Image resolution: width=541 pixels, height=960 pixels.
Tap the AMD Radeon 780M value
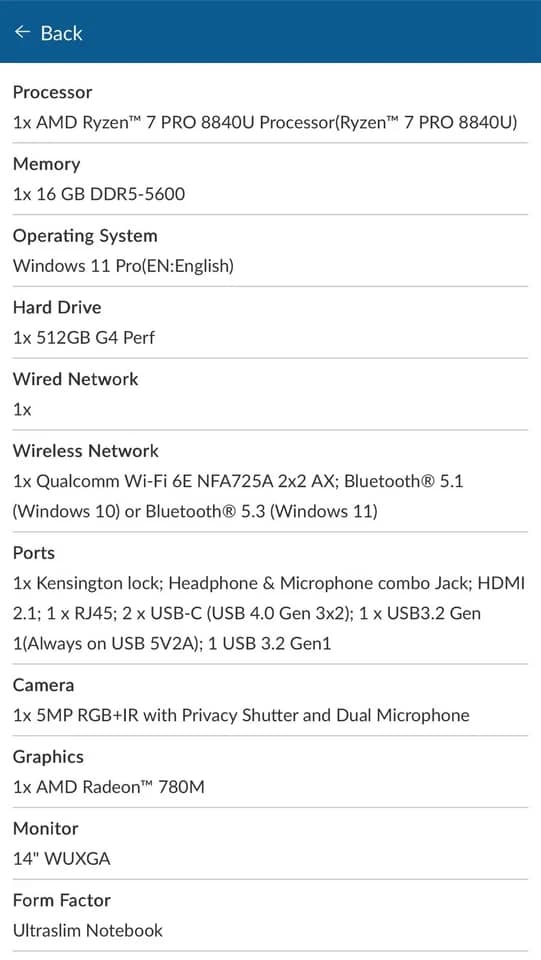point(109,787)
